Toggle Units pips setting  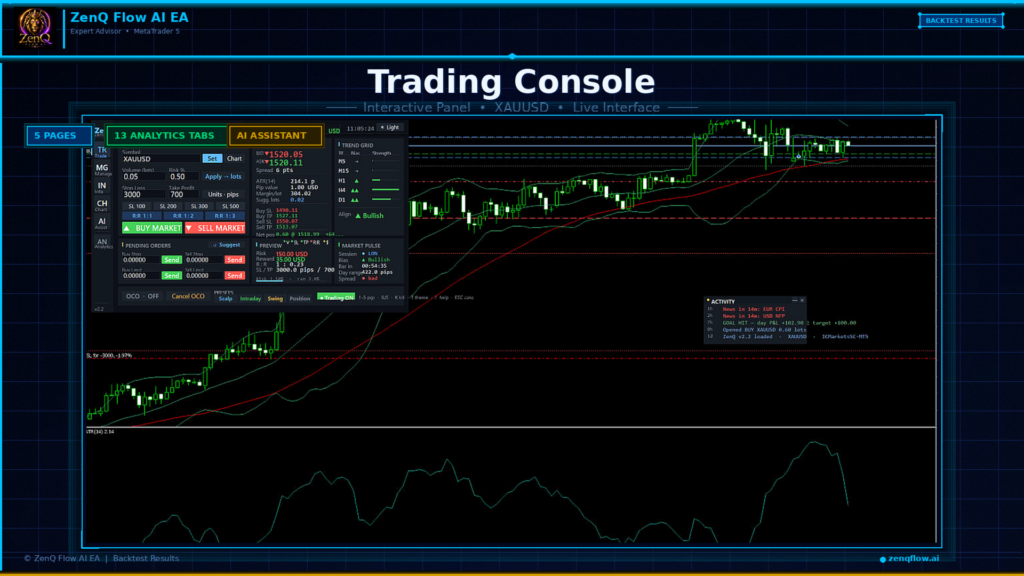click(x=223, y=195)
